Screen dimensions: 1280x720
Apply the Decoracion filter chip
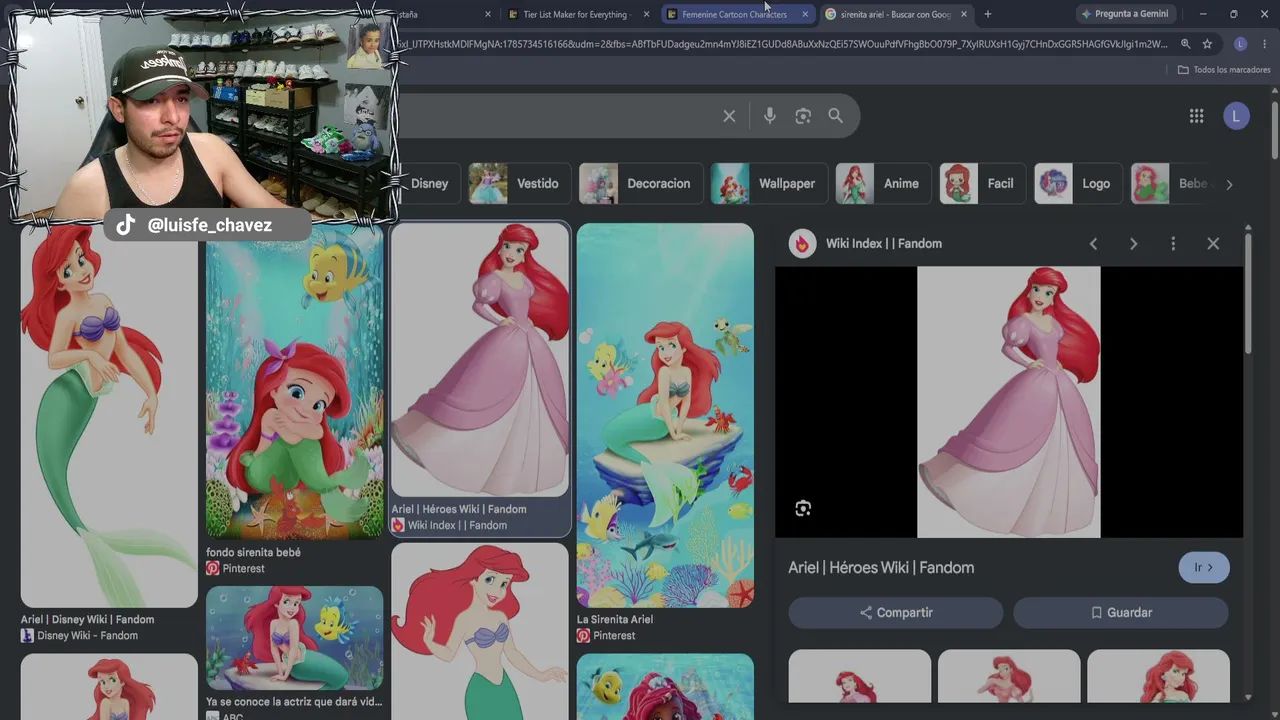pyautogui.click(x=640, y=184)
